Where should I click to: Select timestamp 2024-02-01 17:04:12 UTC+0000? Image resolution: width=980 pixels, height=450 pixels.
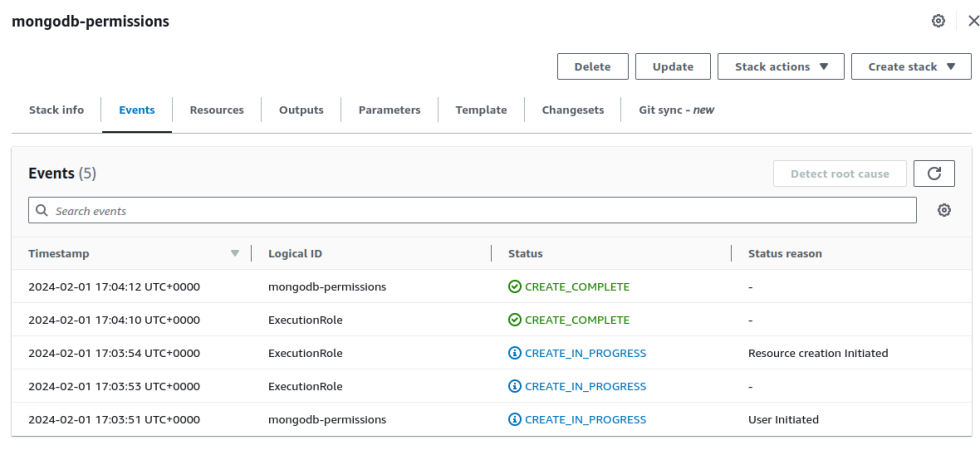[114, 287]
